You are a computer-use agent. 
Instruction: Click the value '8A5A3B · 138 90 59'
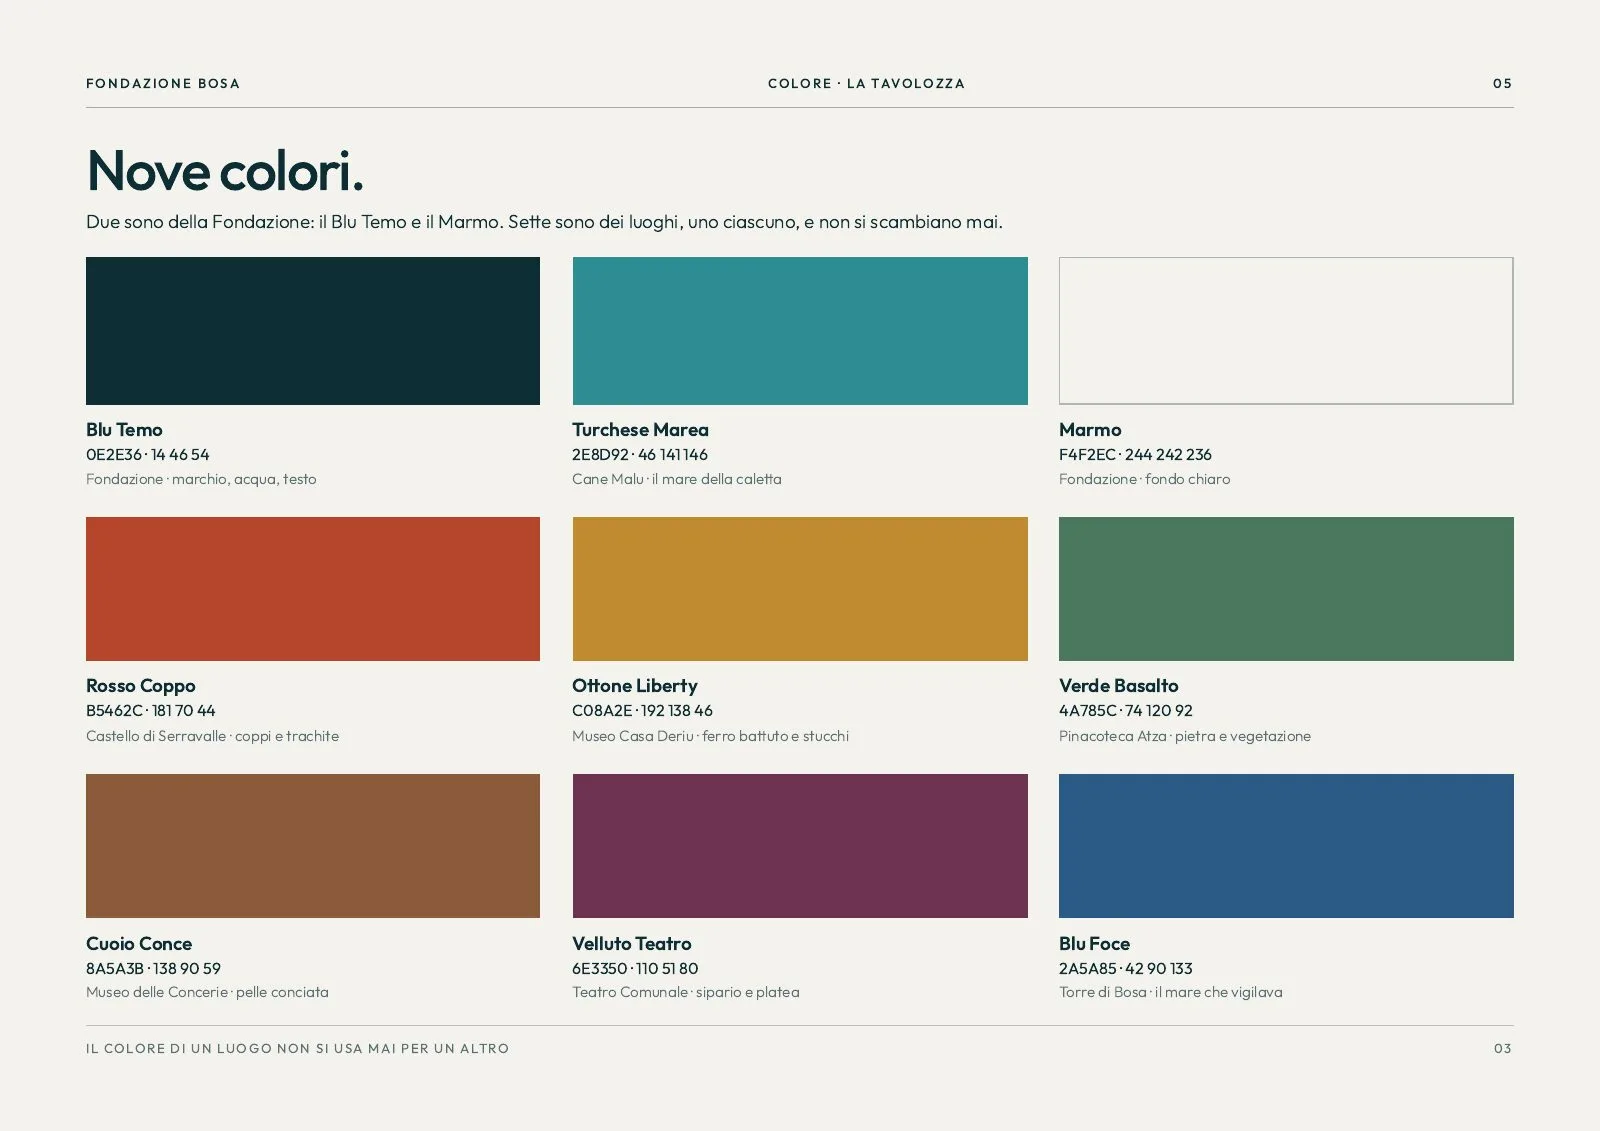tap(153, 969)
